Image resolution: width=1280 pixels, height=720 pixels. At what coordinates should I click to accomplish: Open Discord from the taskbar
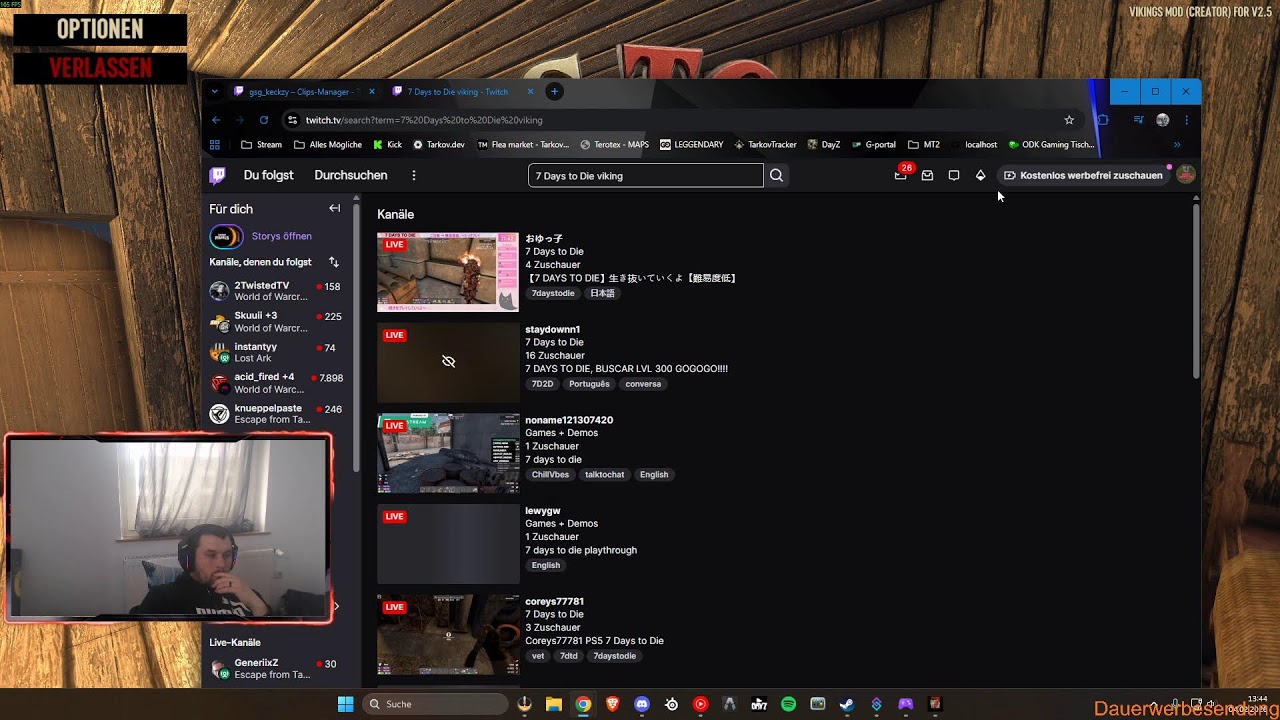point(642,704)
